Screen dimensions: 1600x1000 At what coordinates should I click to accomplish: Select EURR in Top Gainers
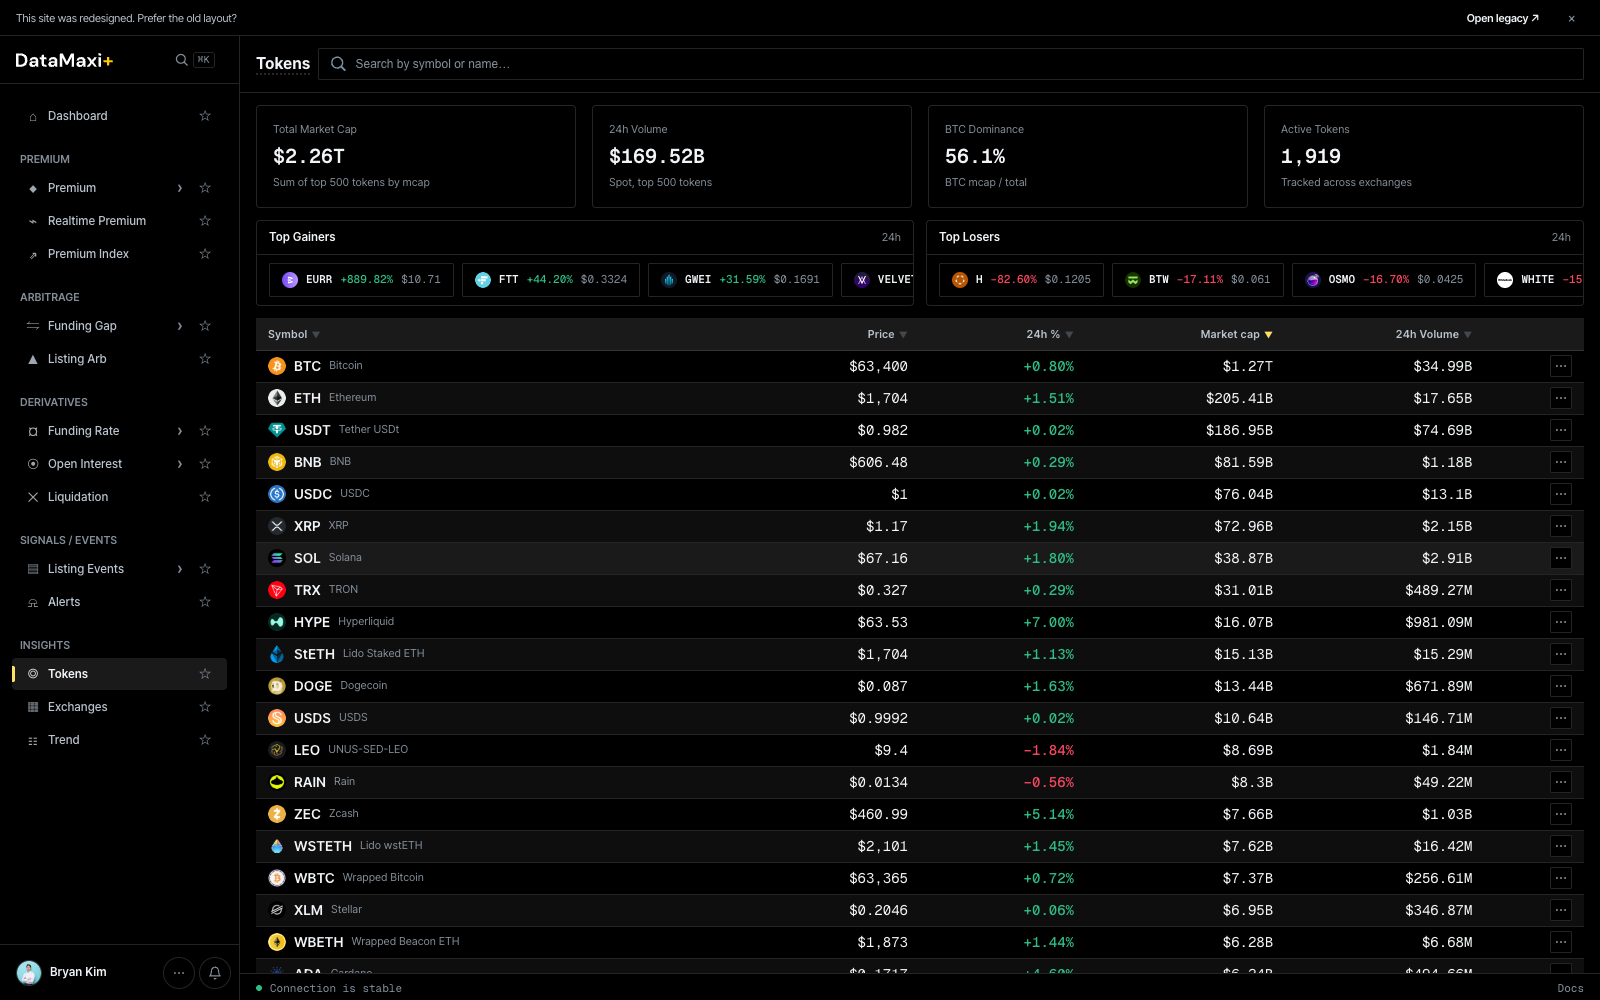(361, 280)
